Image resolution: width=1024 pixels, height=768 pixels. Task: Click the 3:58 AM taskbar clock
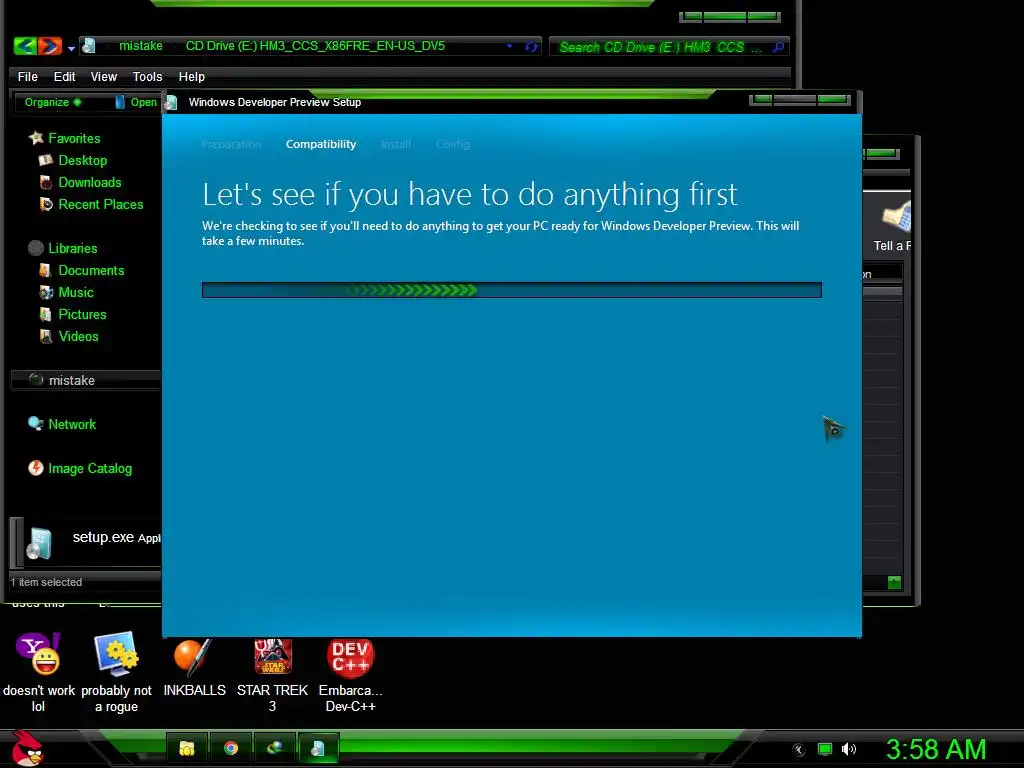(x=936, y=749)
